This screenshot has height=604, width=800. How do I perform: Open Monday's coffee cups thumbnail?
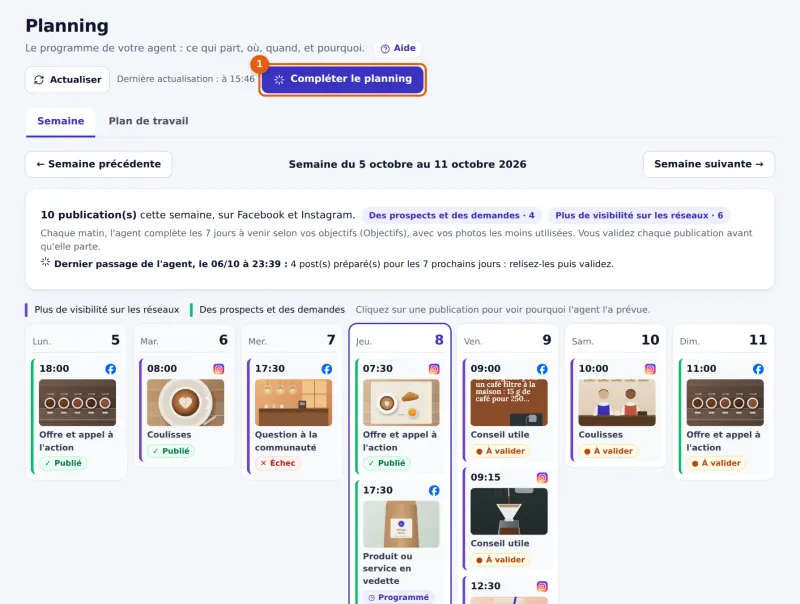pyautogui.click(x=78, y=402)
